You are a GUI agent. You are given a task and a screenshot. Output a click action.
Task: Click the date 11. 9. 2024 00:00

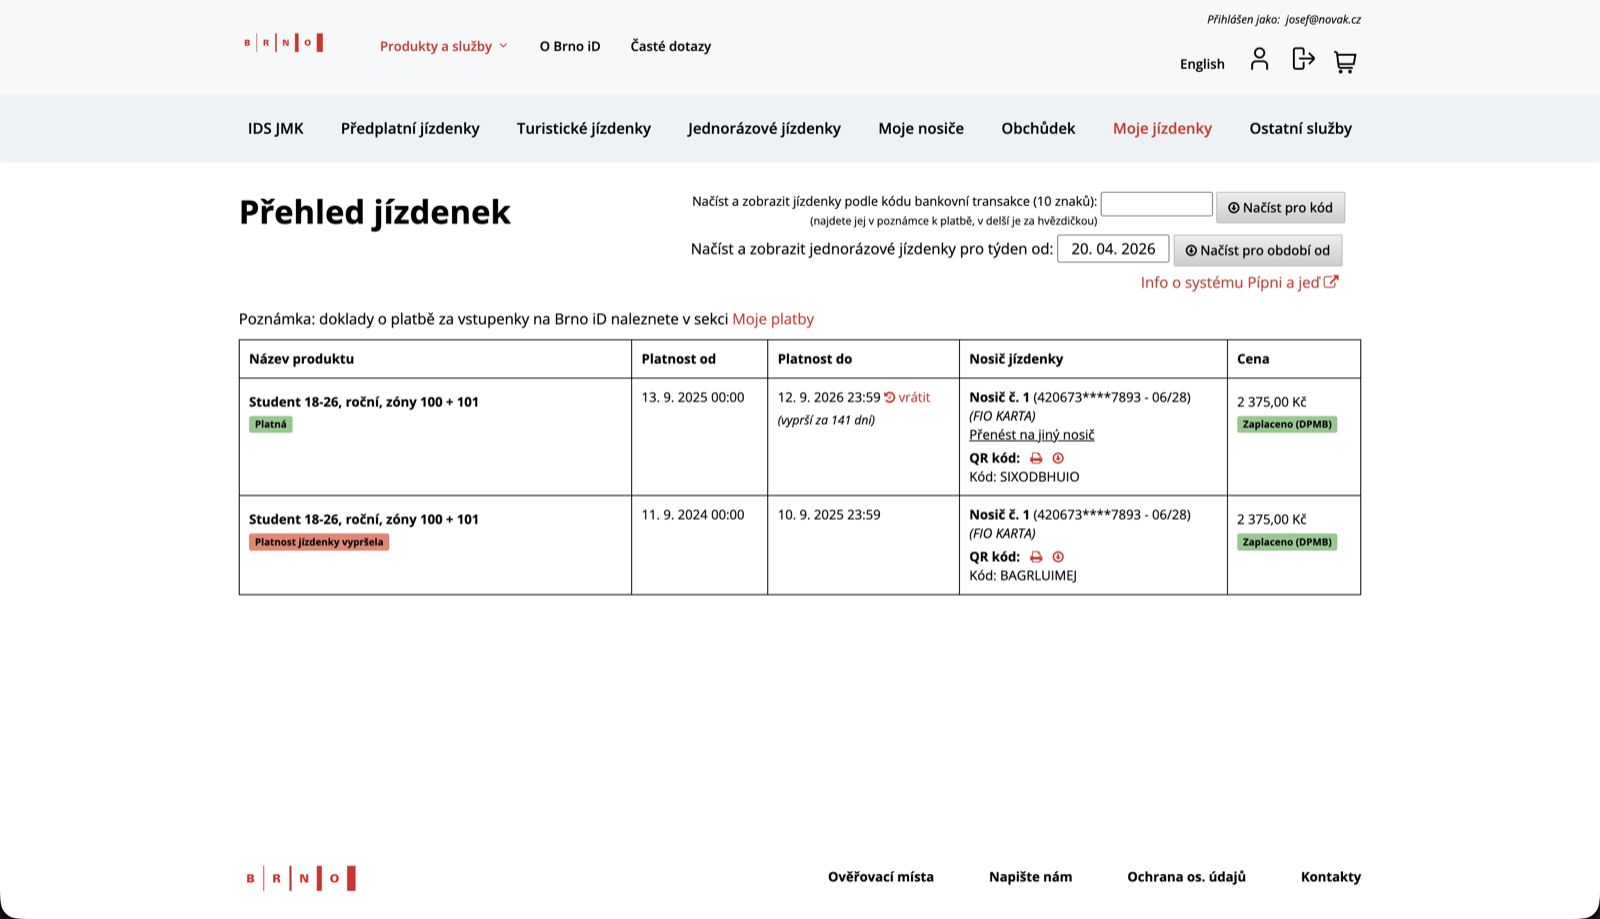pos(693,515)
